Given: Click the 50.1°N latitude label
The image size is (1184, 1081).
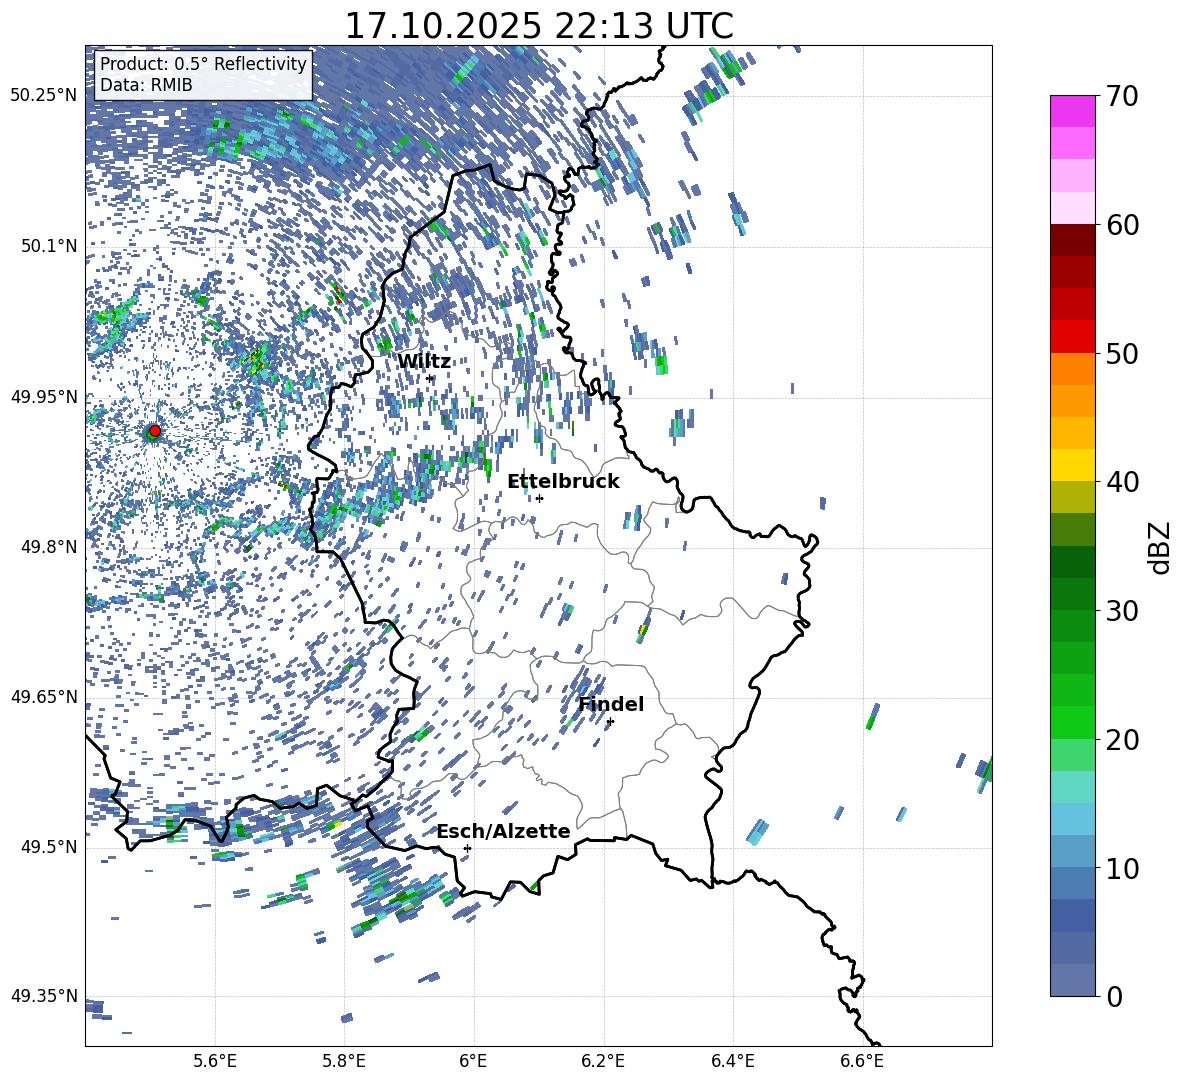Looking at the screenshot, I should [x=50, y=246].
